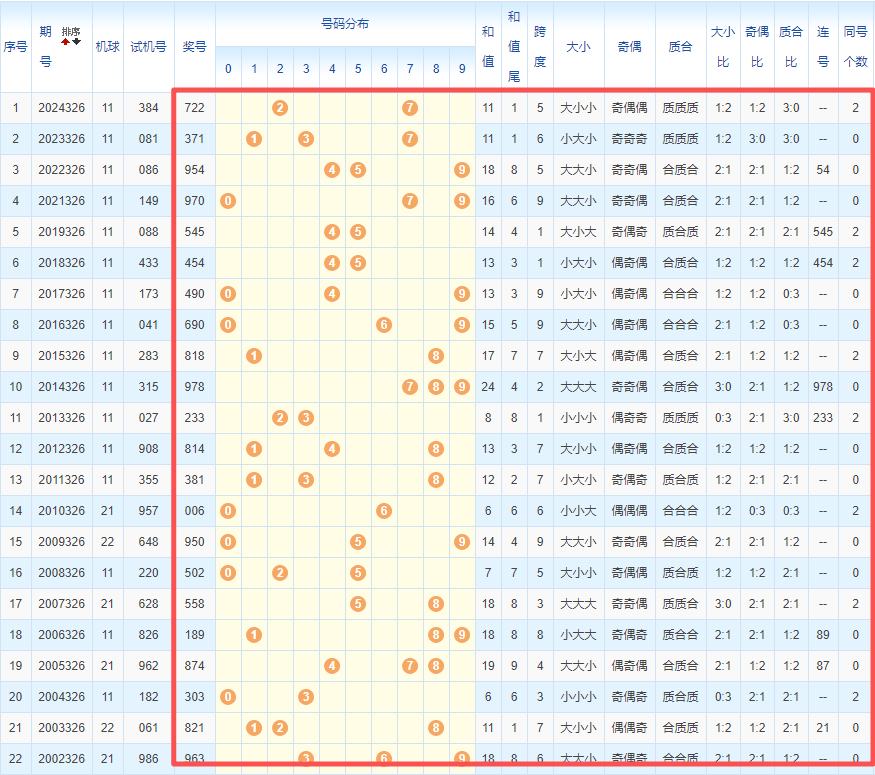This screenshot has height=775, width=875.
Task: Click orange ball 2 in row 2024326
Action: click(x=280, y=108)
